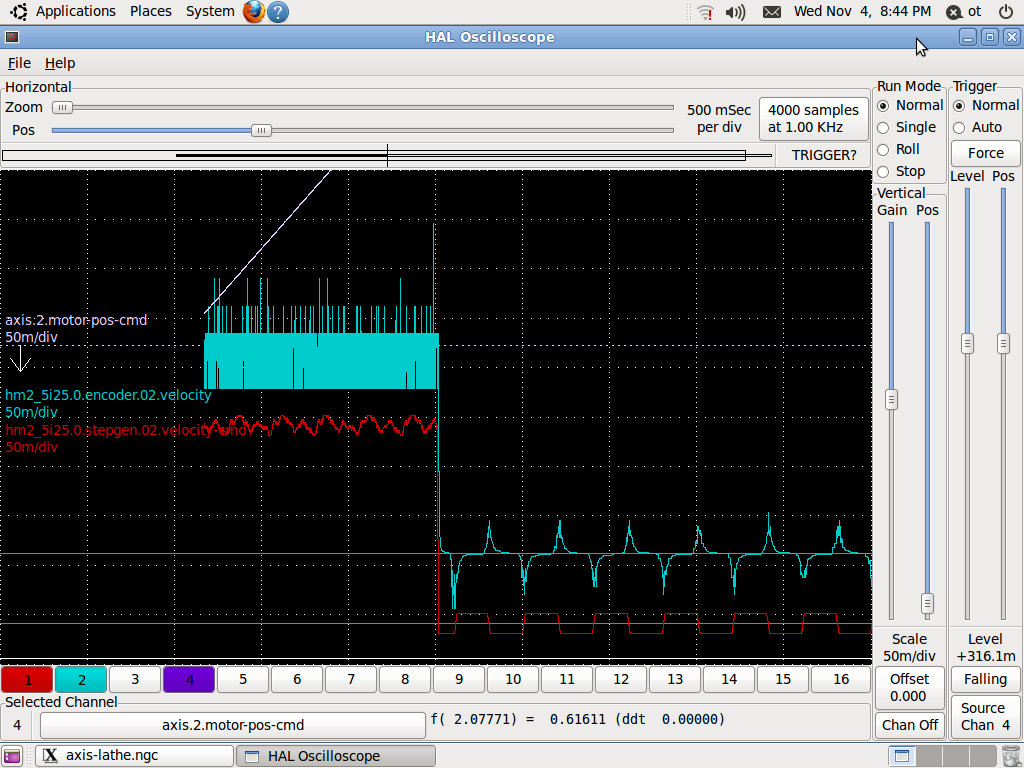Click the volume speaker icon
The height and width of the screenshot is (768, 1024).
pyautogui.click(x=736, y=12)
